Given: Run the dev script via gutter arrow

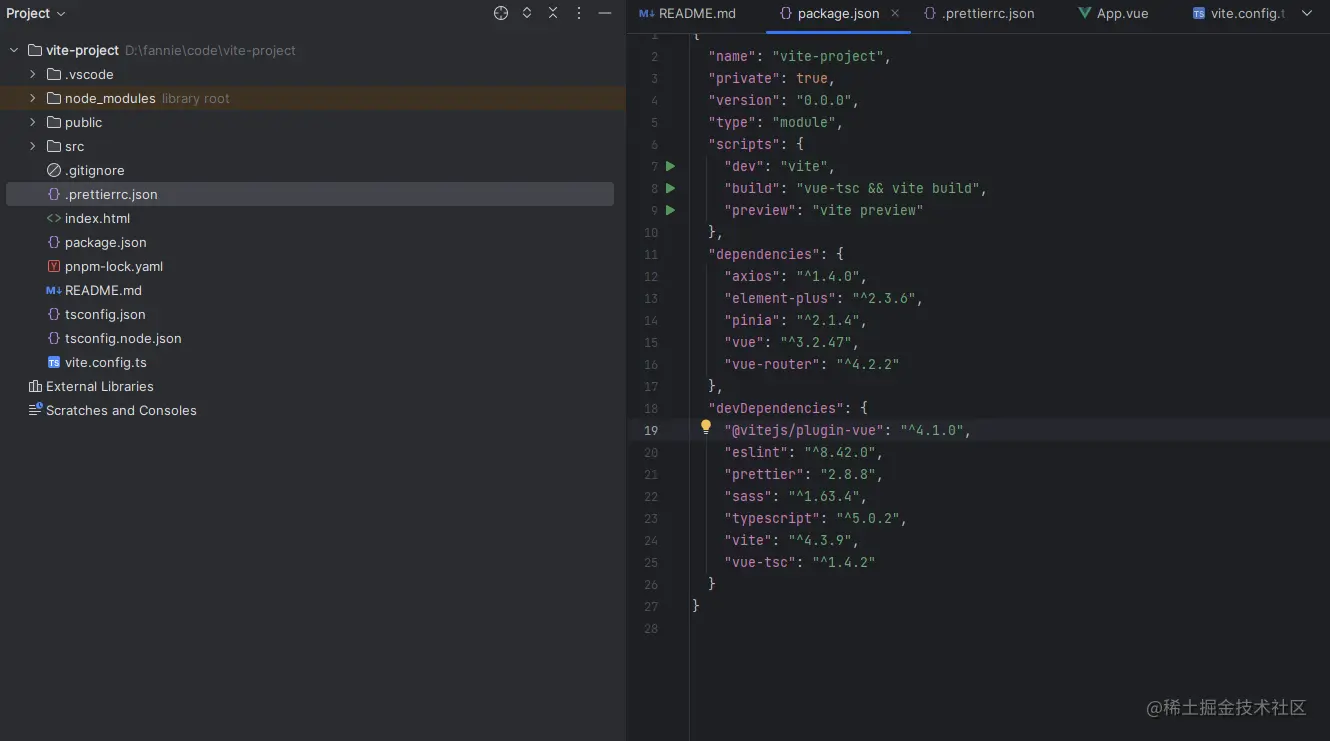Looking at the screenshot, I should tap(670, 166).
